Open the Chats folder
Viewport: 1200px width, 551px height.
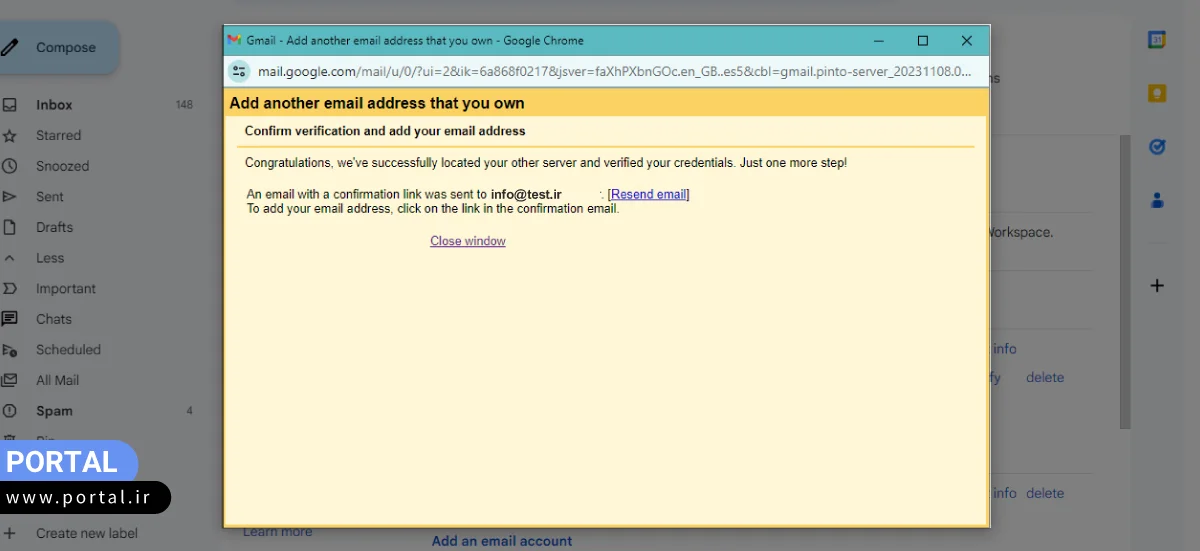coord(53,319)
